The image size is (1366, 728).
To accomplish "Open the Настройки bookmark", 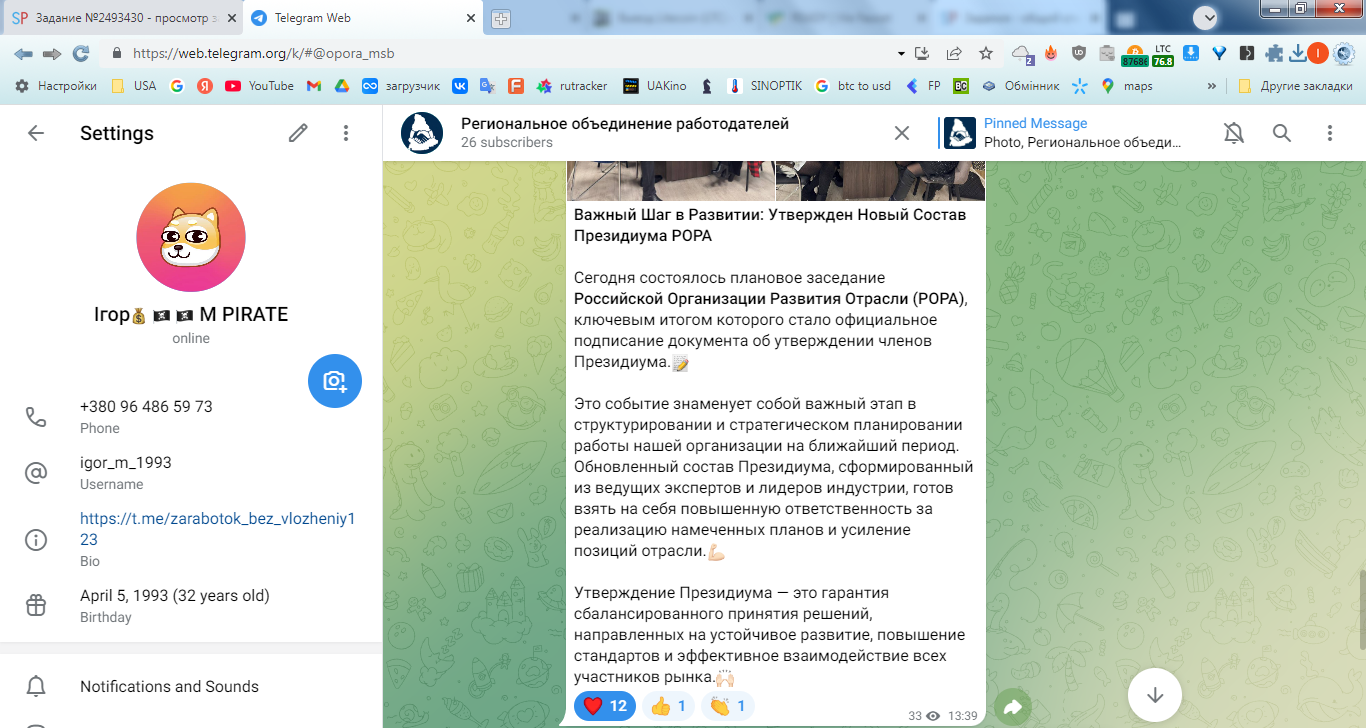I will [x=56, y=86].
